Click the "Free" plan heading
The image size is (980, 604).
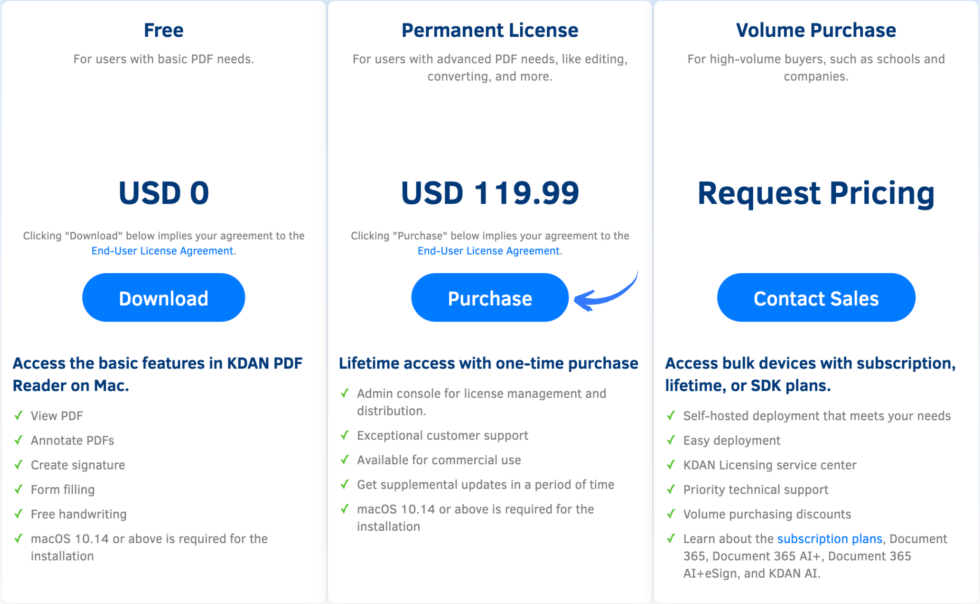click(163, 30)
